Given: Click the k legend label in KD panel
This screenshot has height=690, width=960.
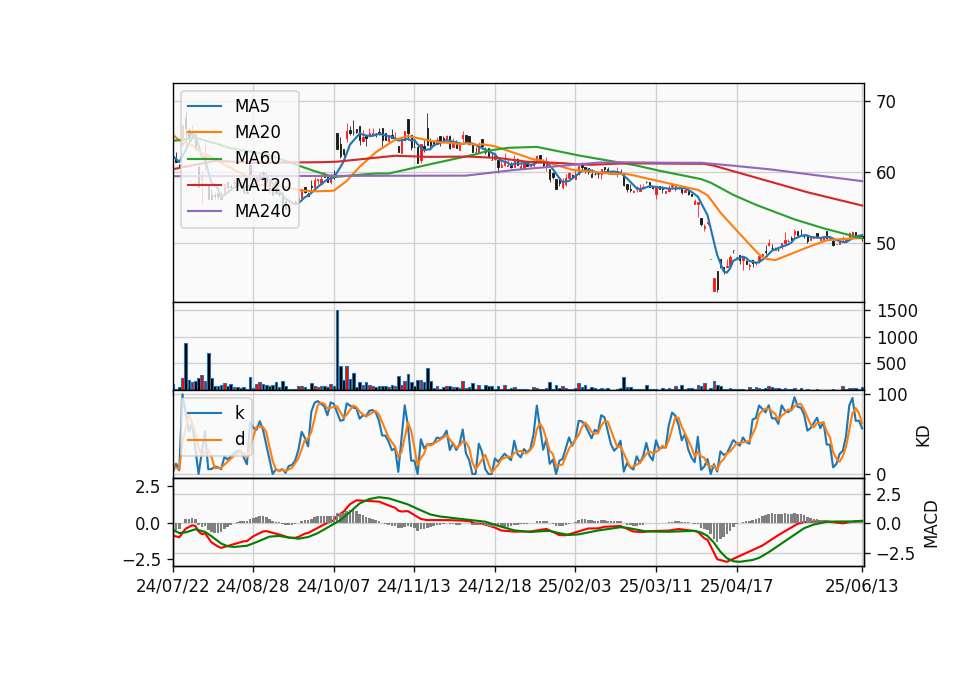Looking at the screenshot, I should point(239,413).
